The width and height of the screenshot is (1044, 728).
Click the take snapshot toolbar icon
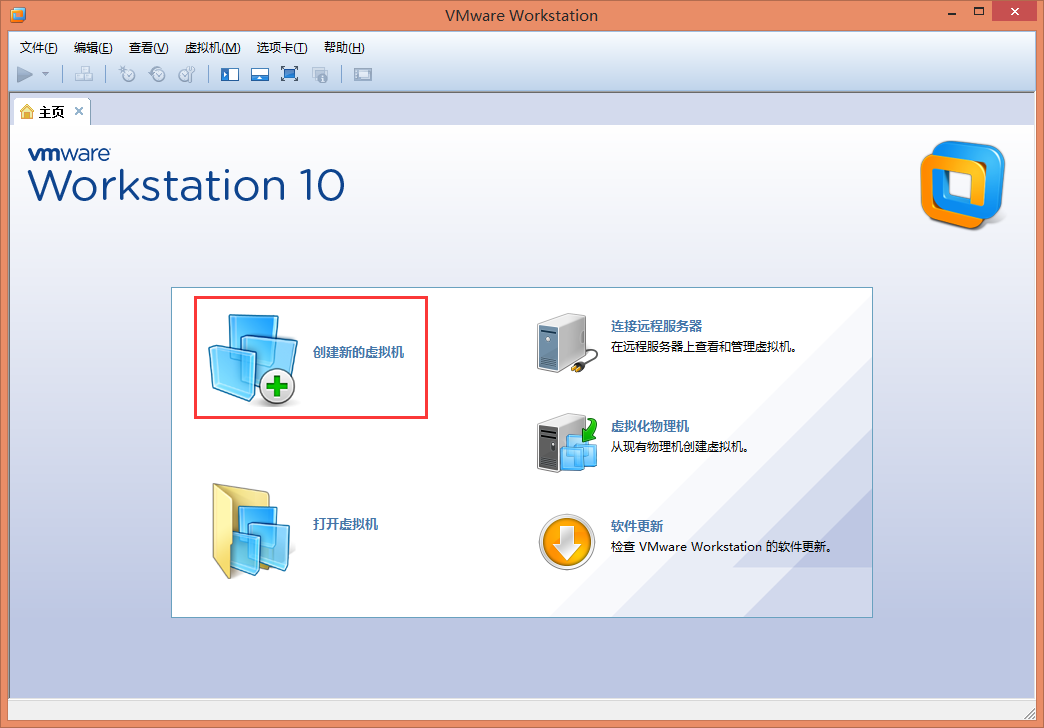click(x=127, y=75)
